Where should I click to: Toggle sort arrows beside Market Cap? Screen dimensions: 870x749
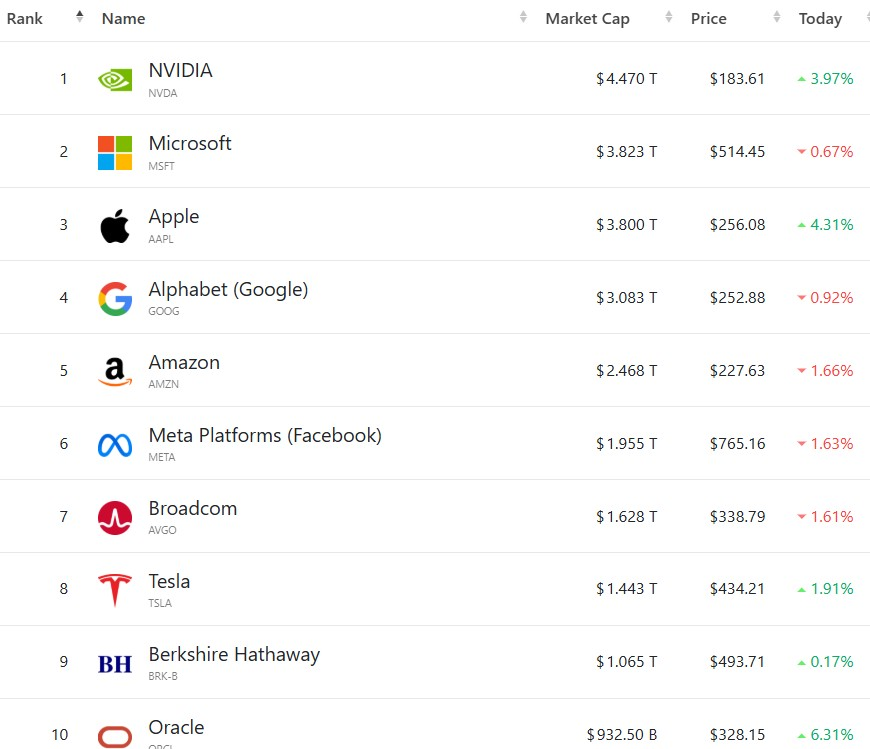669,17
